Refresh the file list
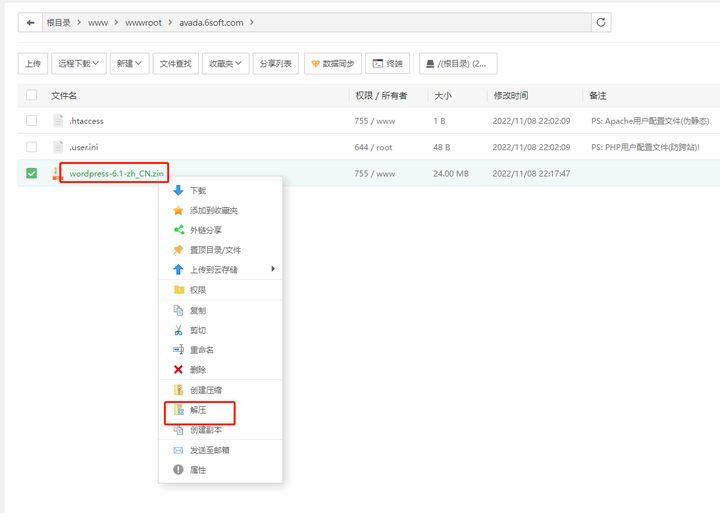Image resolution: width=720 pixels, height=513 pixels. [x=601, y=23]
